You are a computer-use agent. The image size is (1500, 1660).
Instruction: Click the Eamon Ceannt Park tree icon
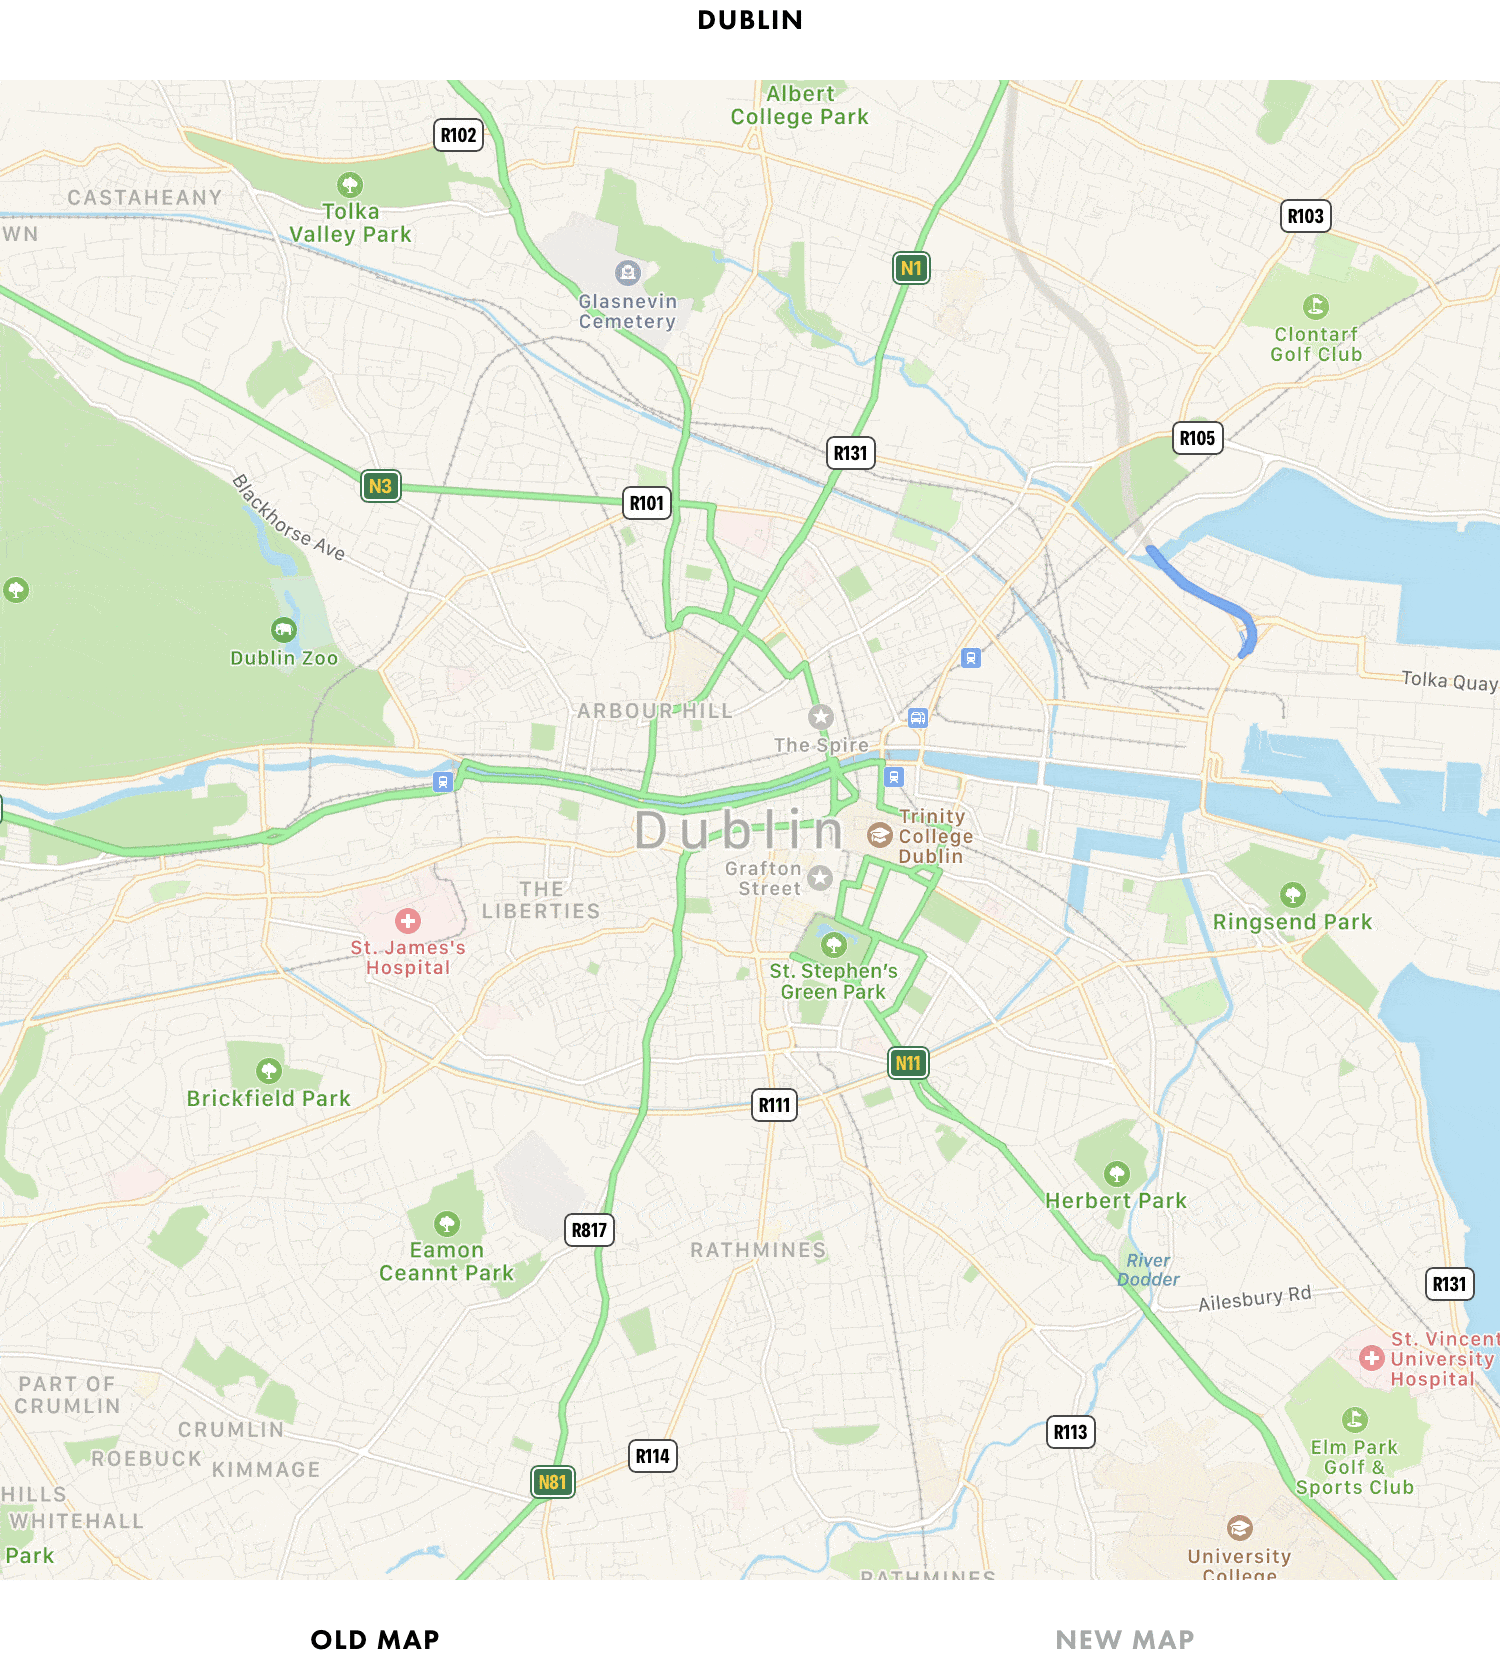[x=447, y=1223]
